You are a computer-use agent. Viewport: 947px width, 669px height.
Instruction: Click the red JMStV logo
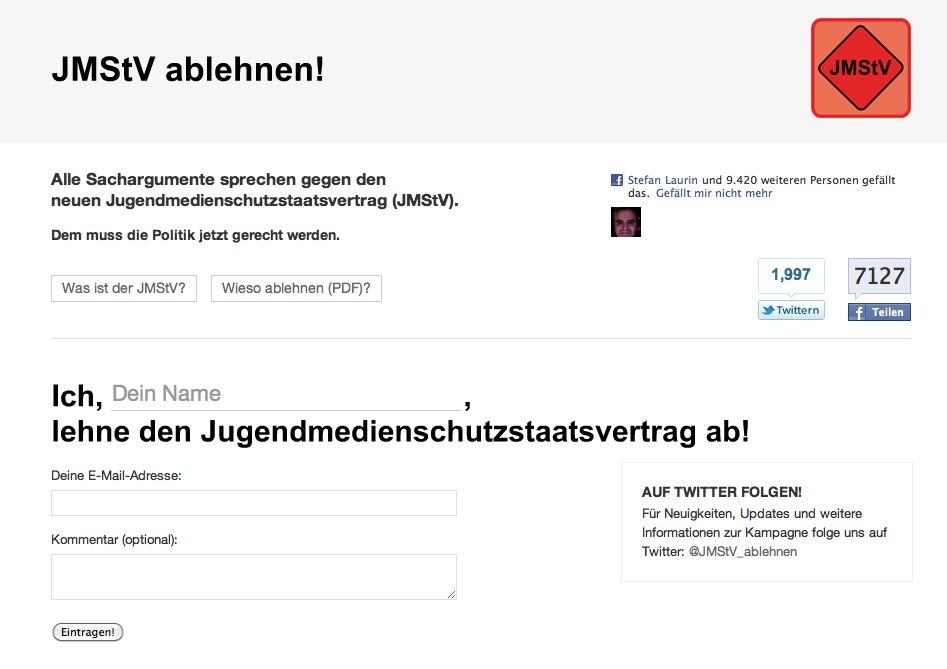pyautogui.click(x=860, y=68)
